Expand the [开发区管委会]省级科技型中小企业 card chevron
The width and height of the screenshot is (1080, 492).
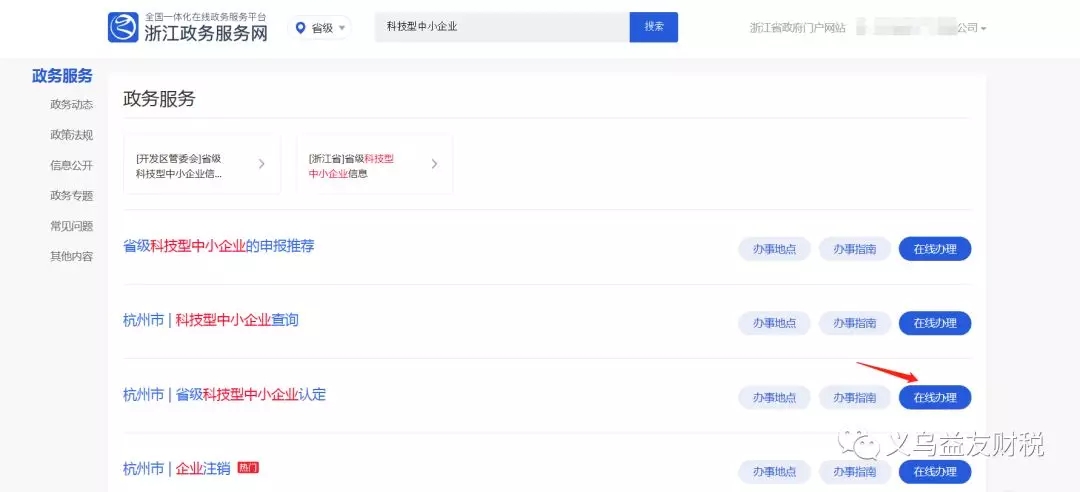[x=261, y=164]
